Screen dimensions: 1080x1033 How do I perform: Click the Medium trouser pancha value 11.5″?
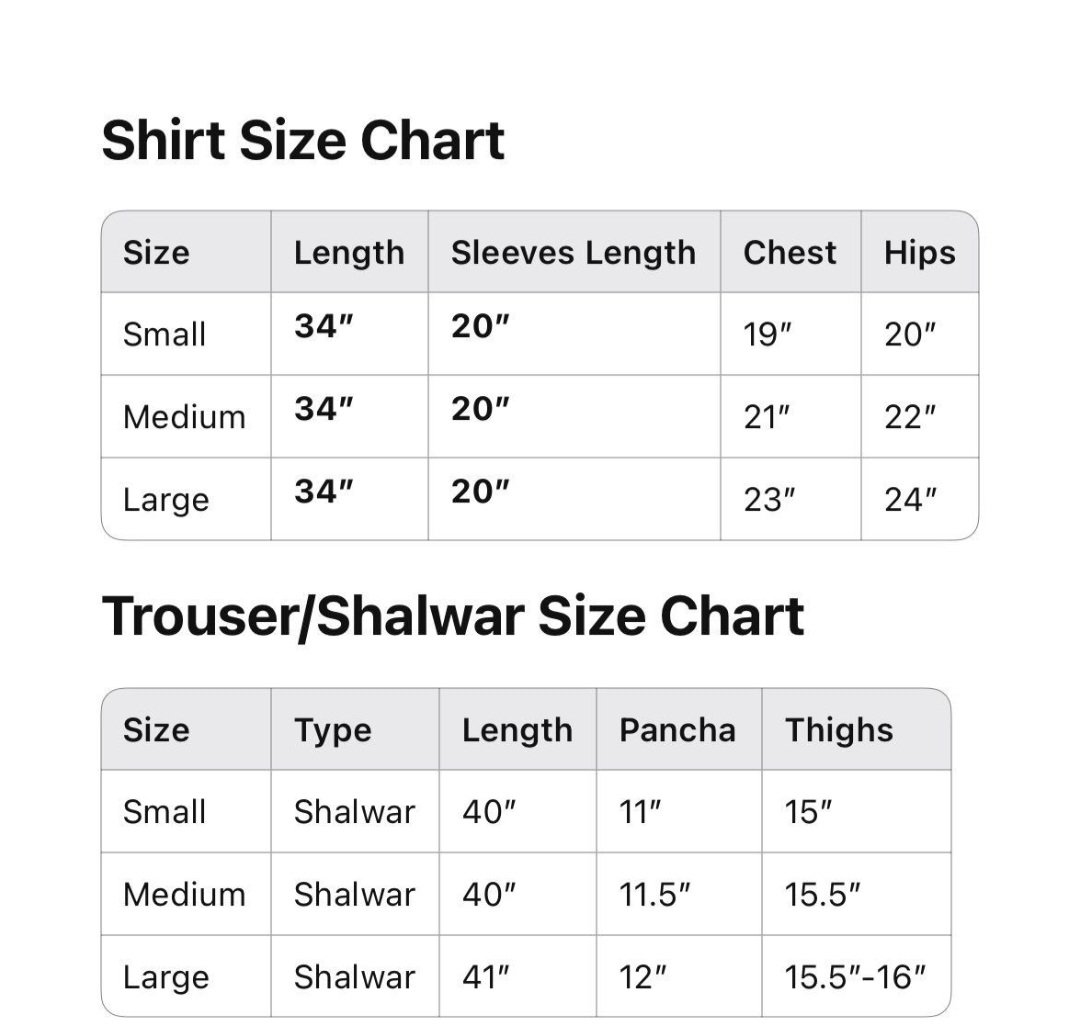[655, 894]
